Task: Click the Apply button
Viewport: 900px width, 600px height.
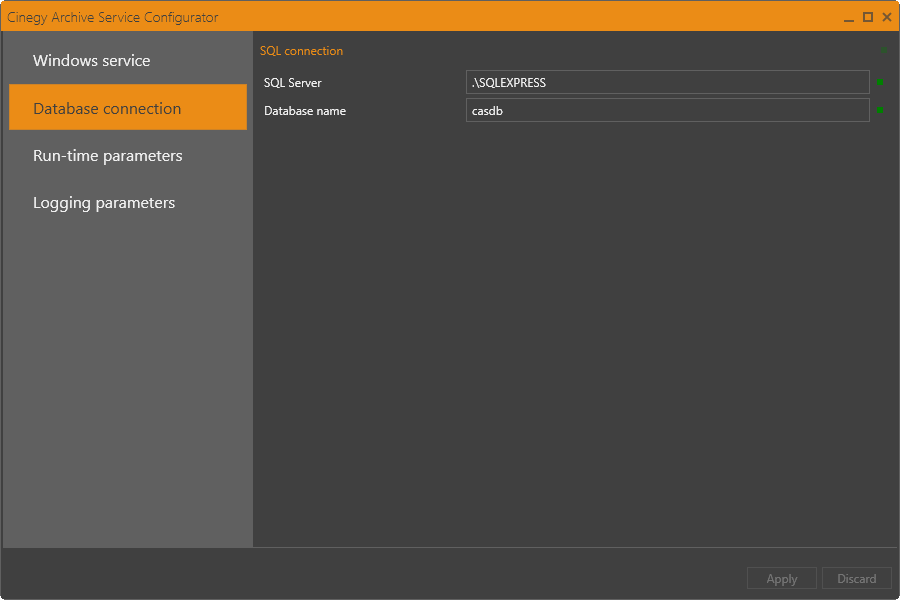Action: [781, 578]
